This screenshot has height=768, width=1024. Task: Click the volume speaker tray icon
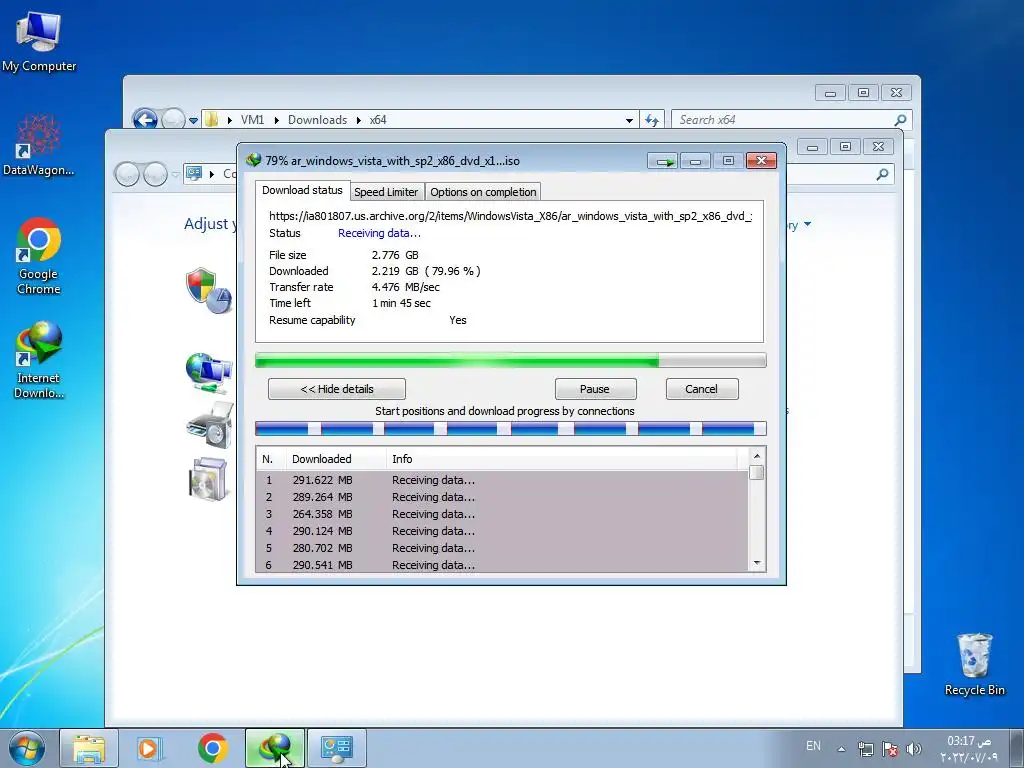click(x=914, y=749)
